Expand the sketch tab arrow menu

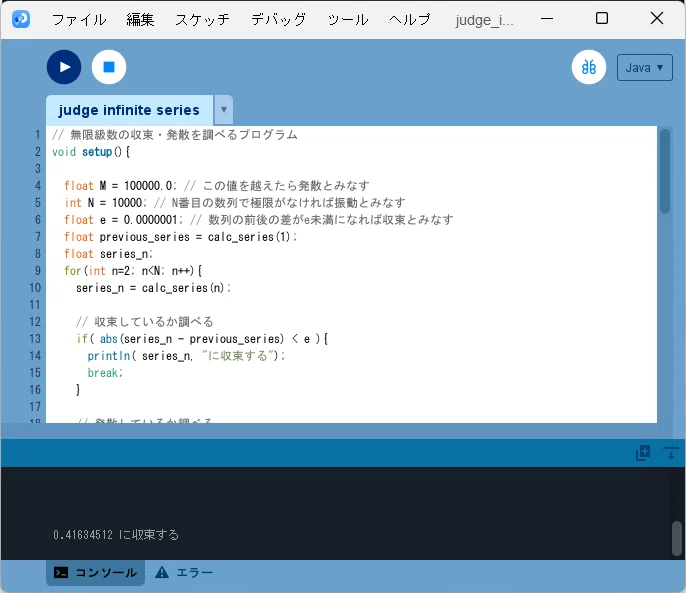point(224,109)
